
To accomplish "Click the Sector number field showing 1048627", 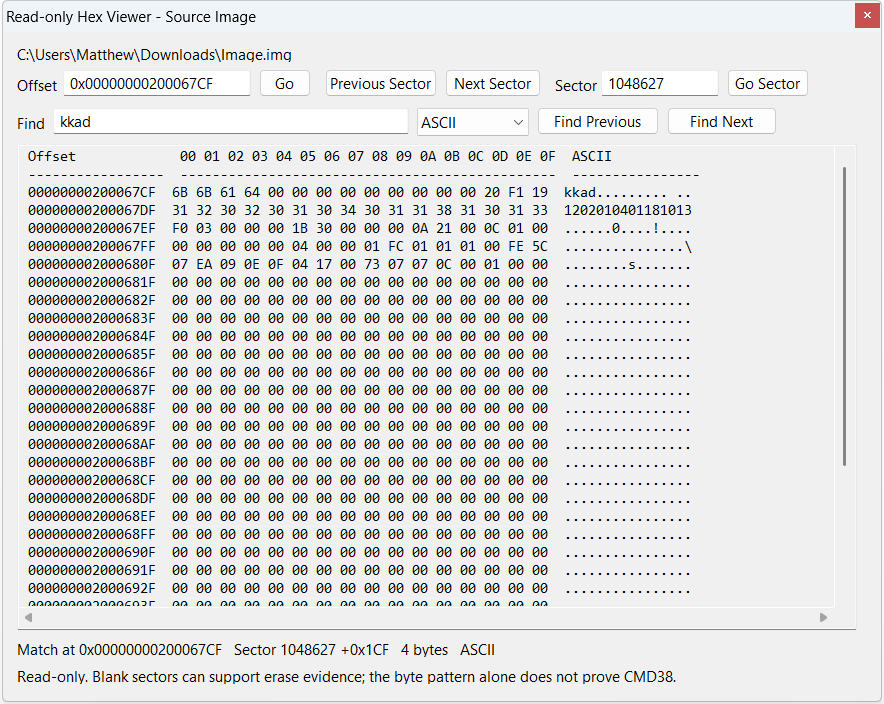I will tap(660, 83).
